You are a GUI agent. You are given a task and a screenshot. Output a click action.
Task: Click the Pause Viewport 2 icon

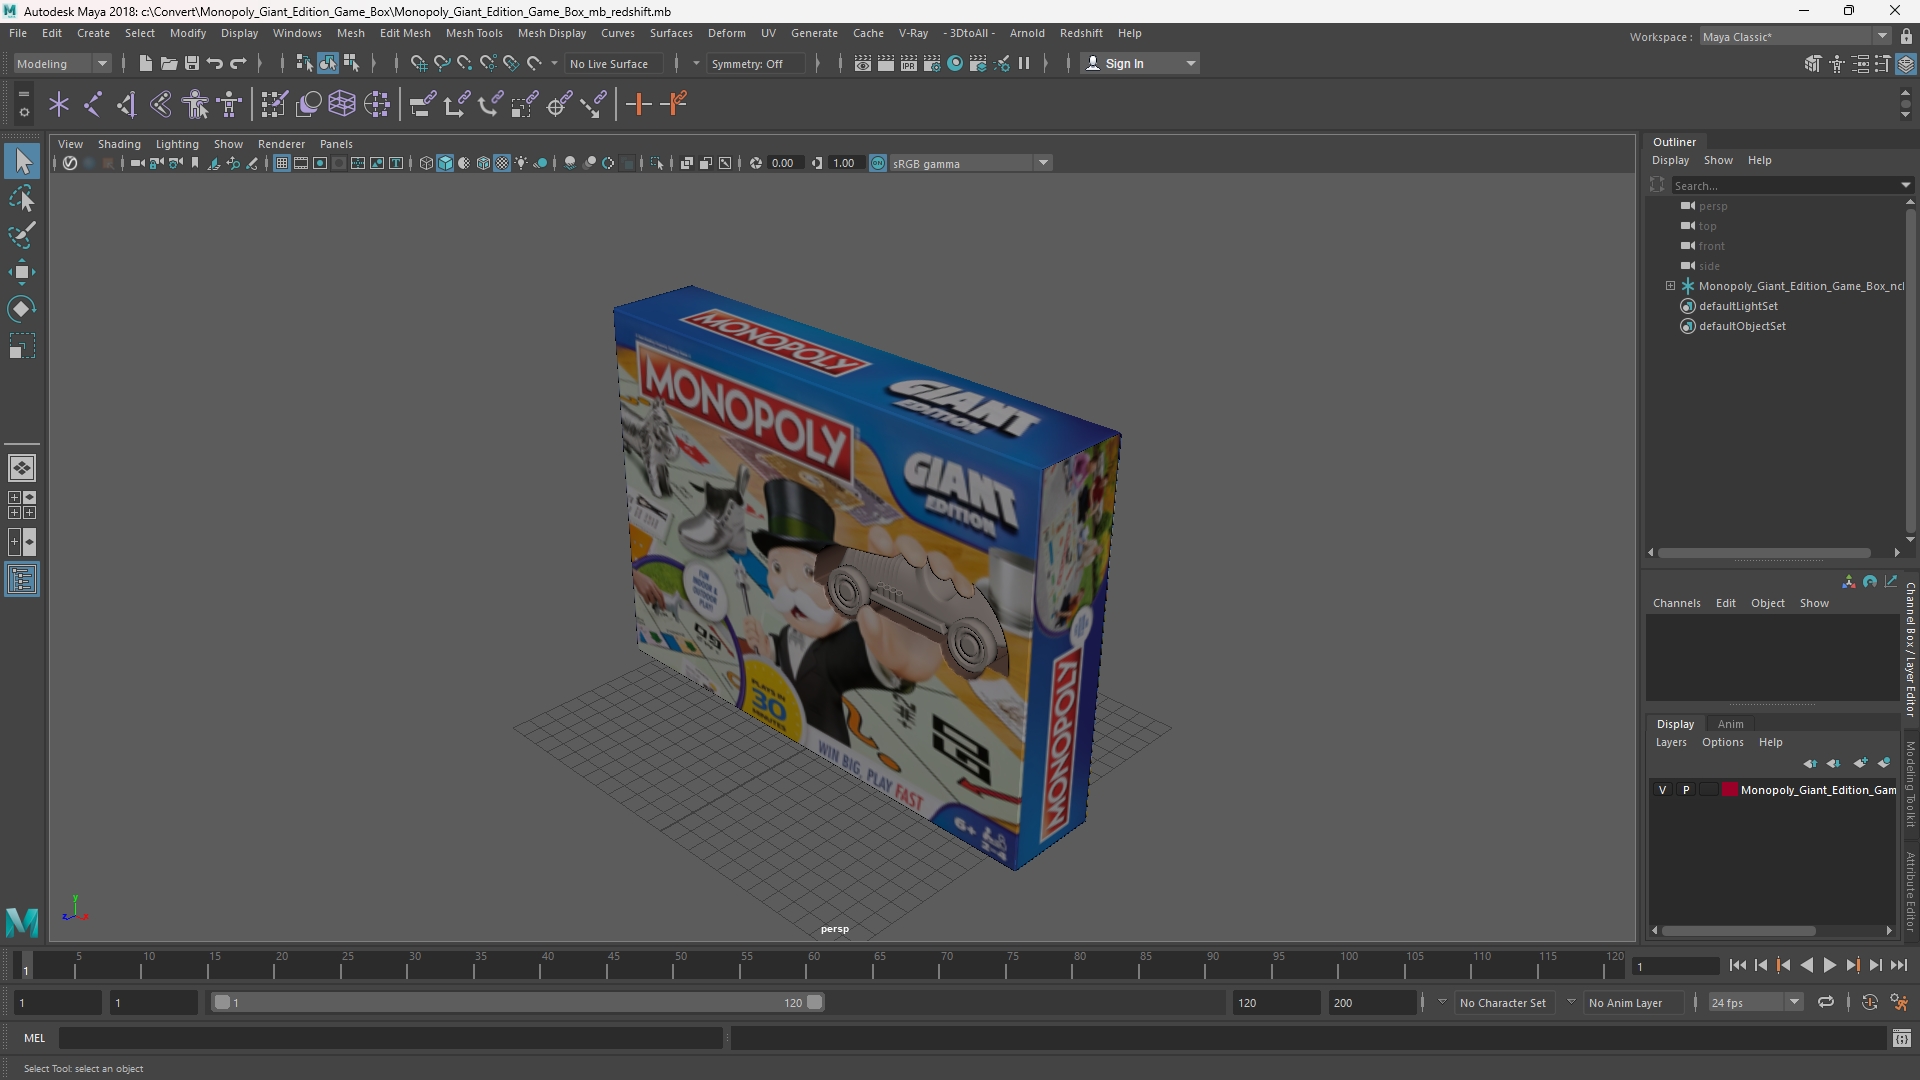point(1024,63)
